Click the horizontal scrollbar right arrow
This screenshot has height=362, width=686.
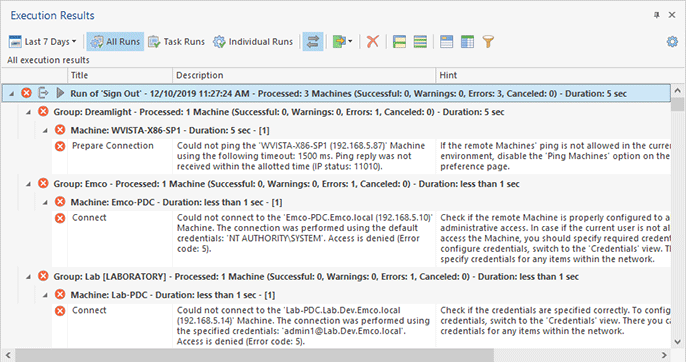pyautogui.click(x=665, y=355)
